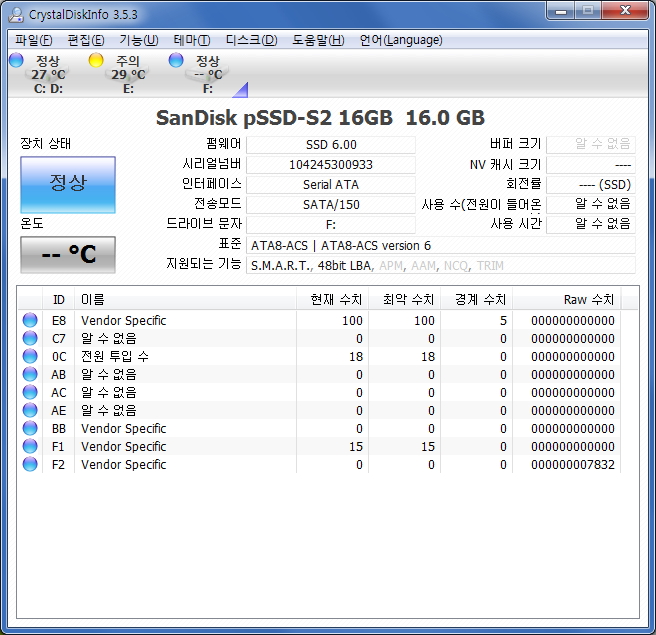
Task: Open the 편집(E) menu
Action: click(86, 40)
